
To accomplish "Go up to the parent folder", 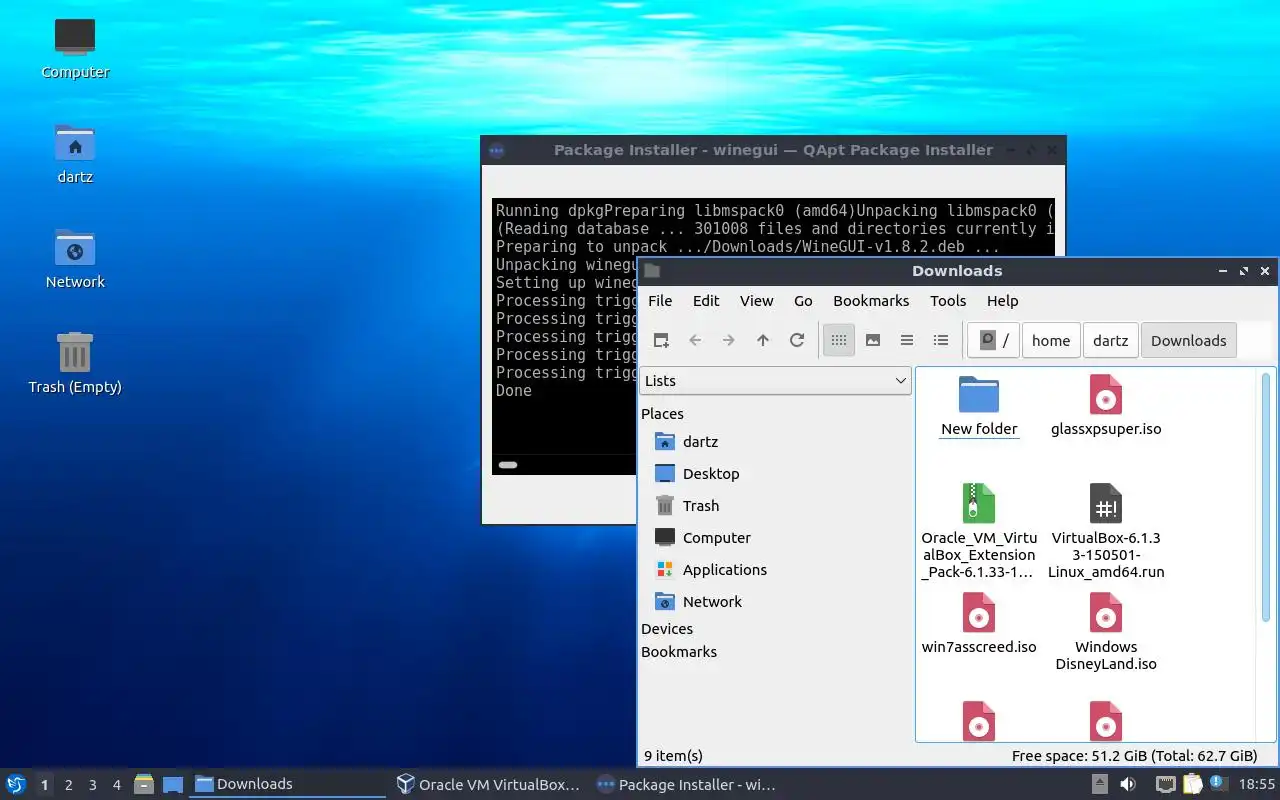I will point(763,340).
